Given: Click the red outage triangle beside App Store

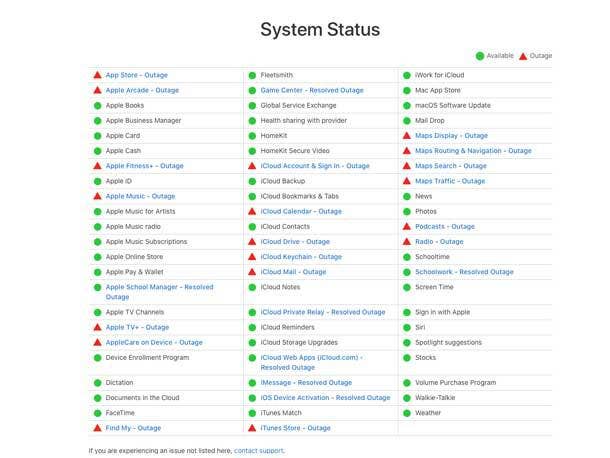Looking at the screenshot, I should [97, 75].
